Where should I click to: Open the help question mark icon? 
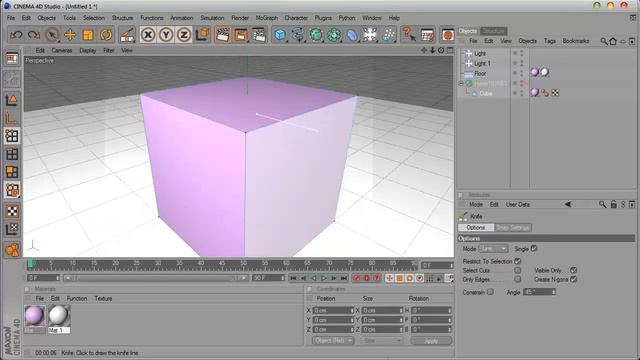[408, 35]
